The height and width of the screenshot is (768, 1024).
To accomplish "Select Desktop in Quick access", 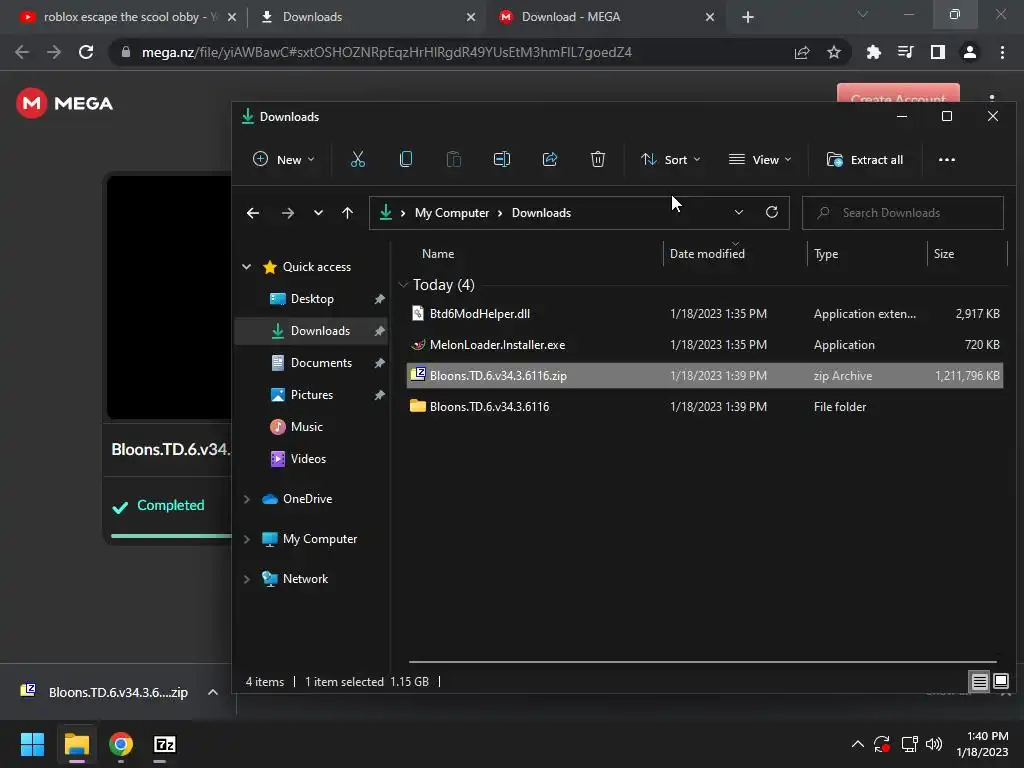I will pyautogui.click(x=312, y=298).
